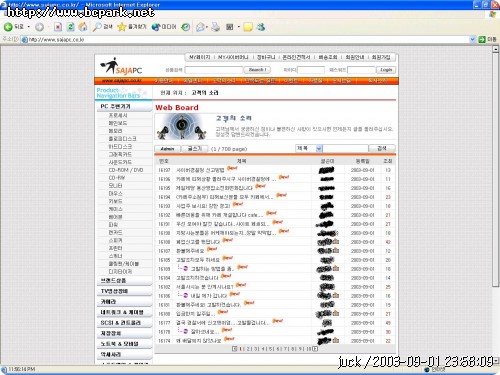
Task: Refresh the page using the green arrows icon
Action: [x=70, y=27]
